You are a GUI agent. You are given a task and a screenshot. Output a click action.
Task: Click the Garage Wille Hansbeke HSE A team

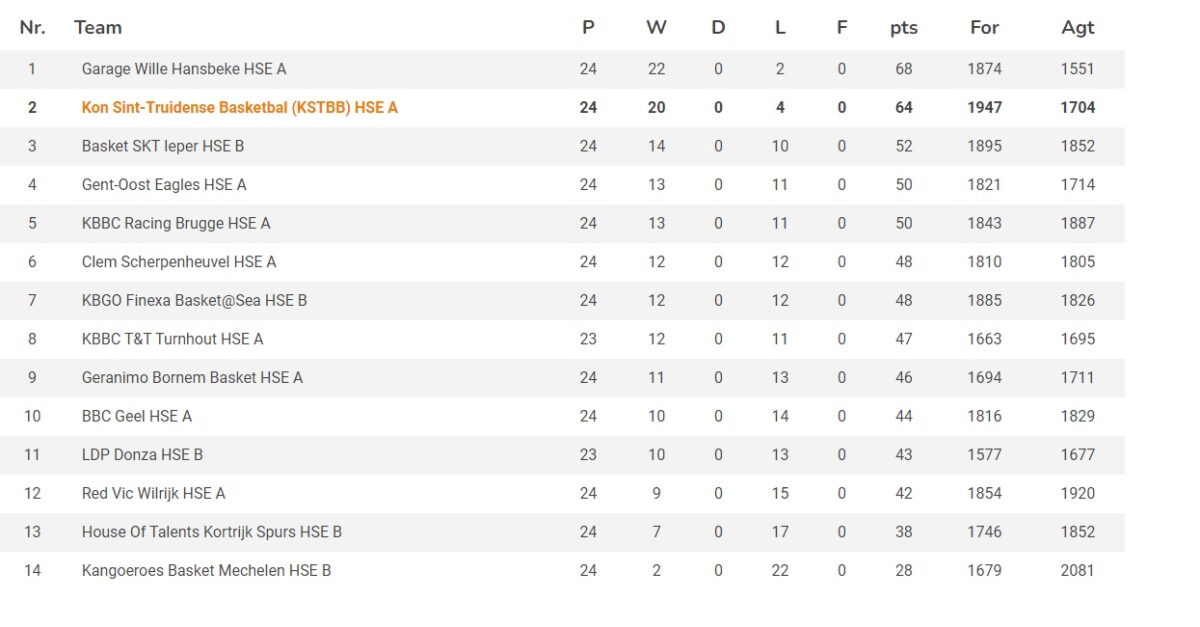pos(184,69)
